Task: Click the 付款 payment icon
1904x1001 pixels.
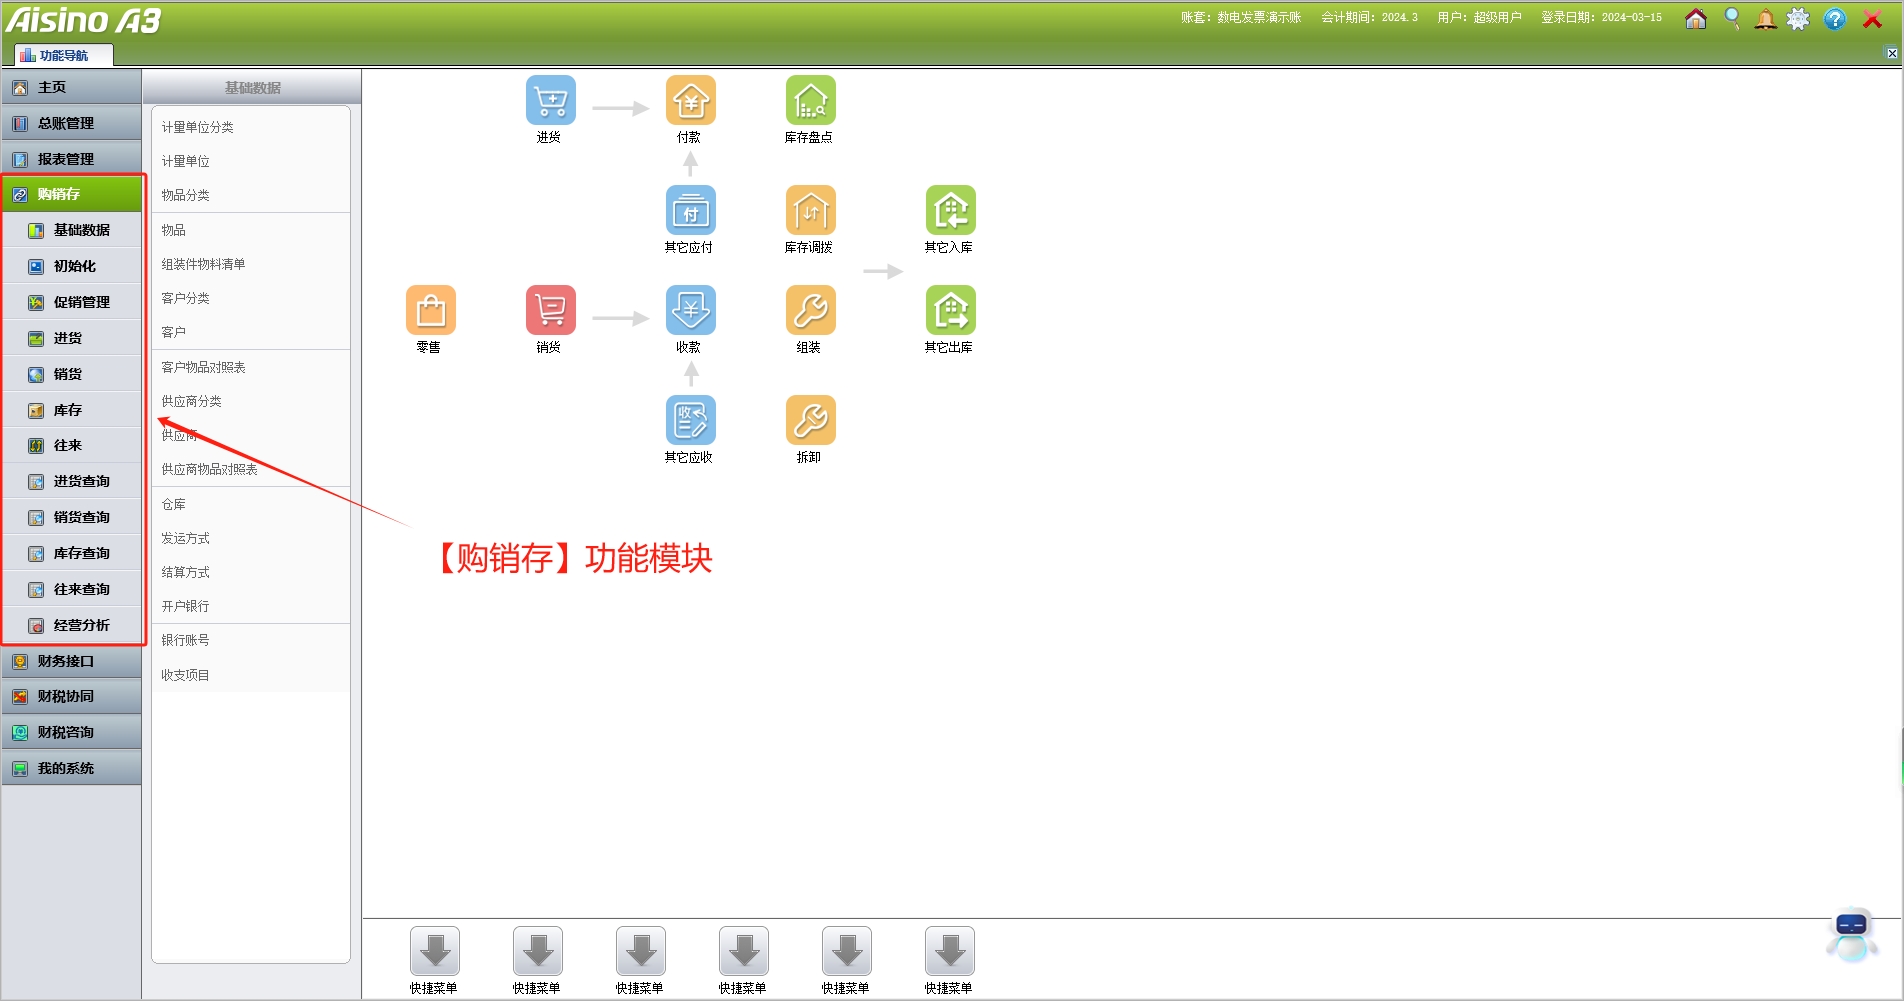Action: click(x=690, y=101)
